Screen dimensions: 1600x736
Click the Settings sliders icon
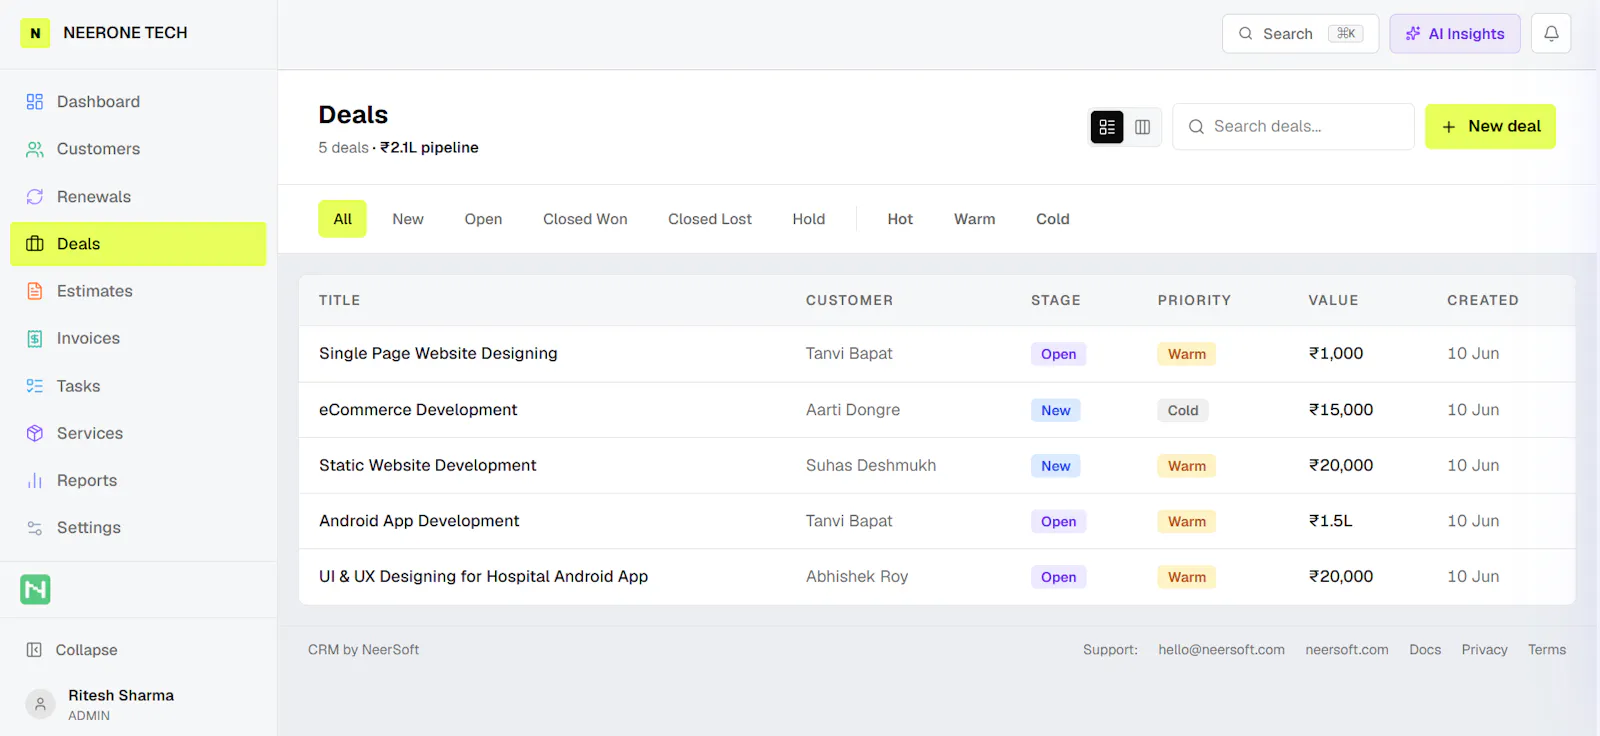(35, 528)
